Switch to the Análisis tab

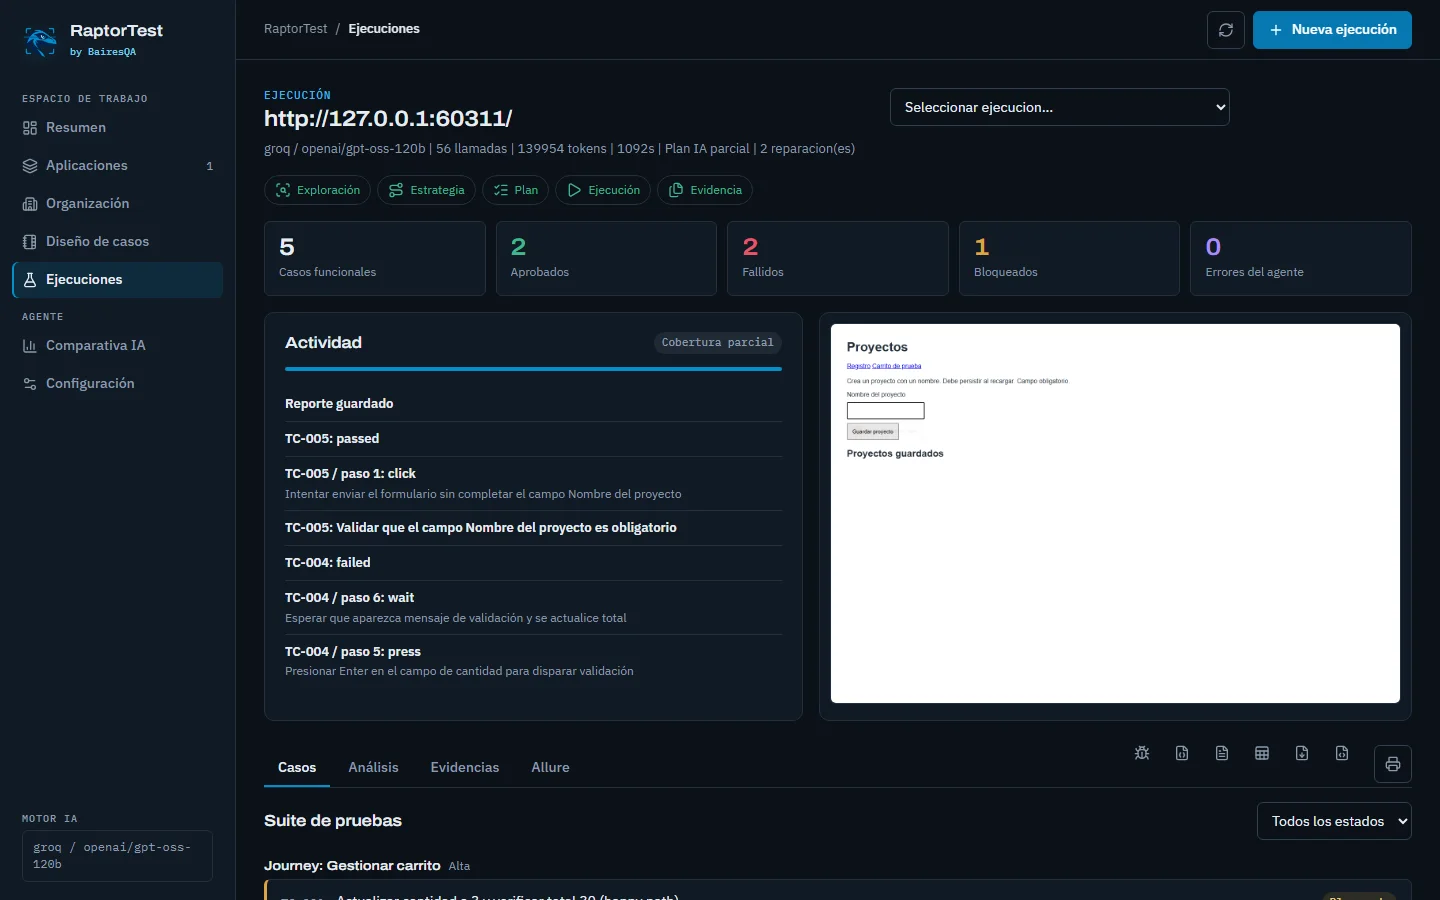[x=373, y=767]
